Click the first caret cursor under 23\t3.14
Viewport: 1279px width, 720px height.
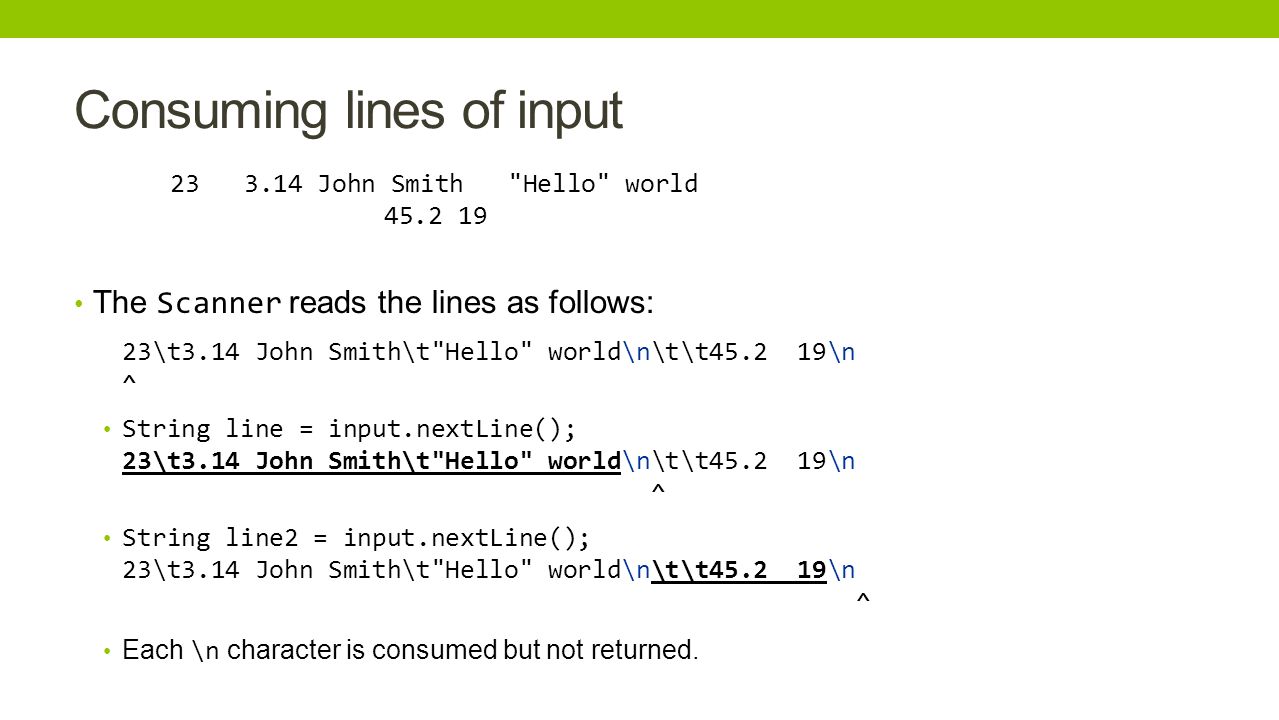(x=128, y=382)
